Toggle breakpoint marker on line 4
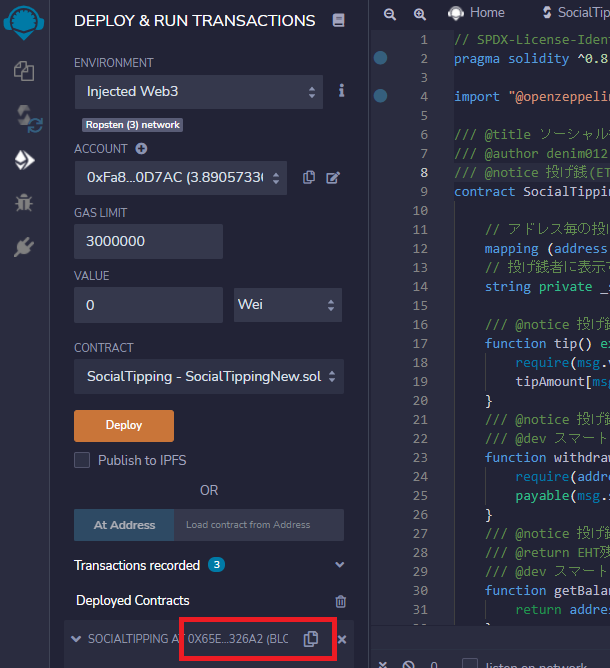Image resolution: width=610 pixels, height=668 pixels. coord(380,96)
